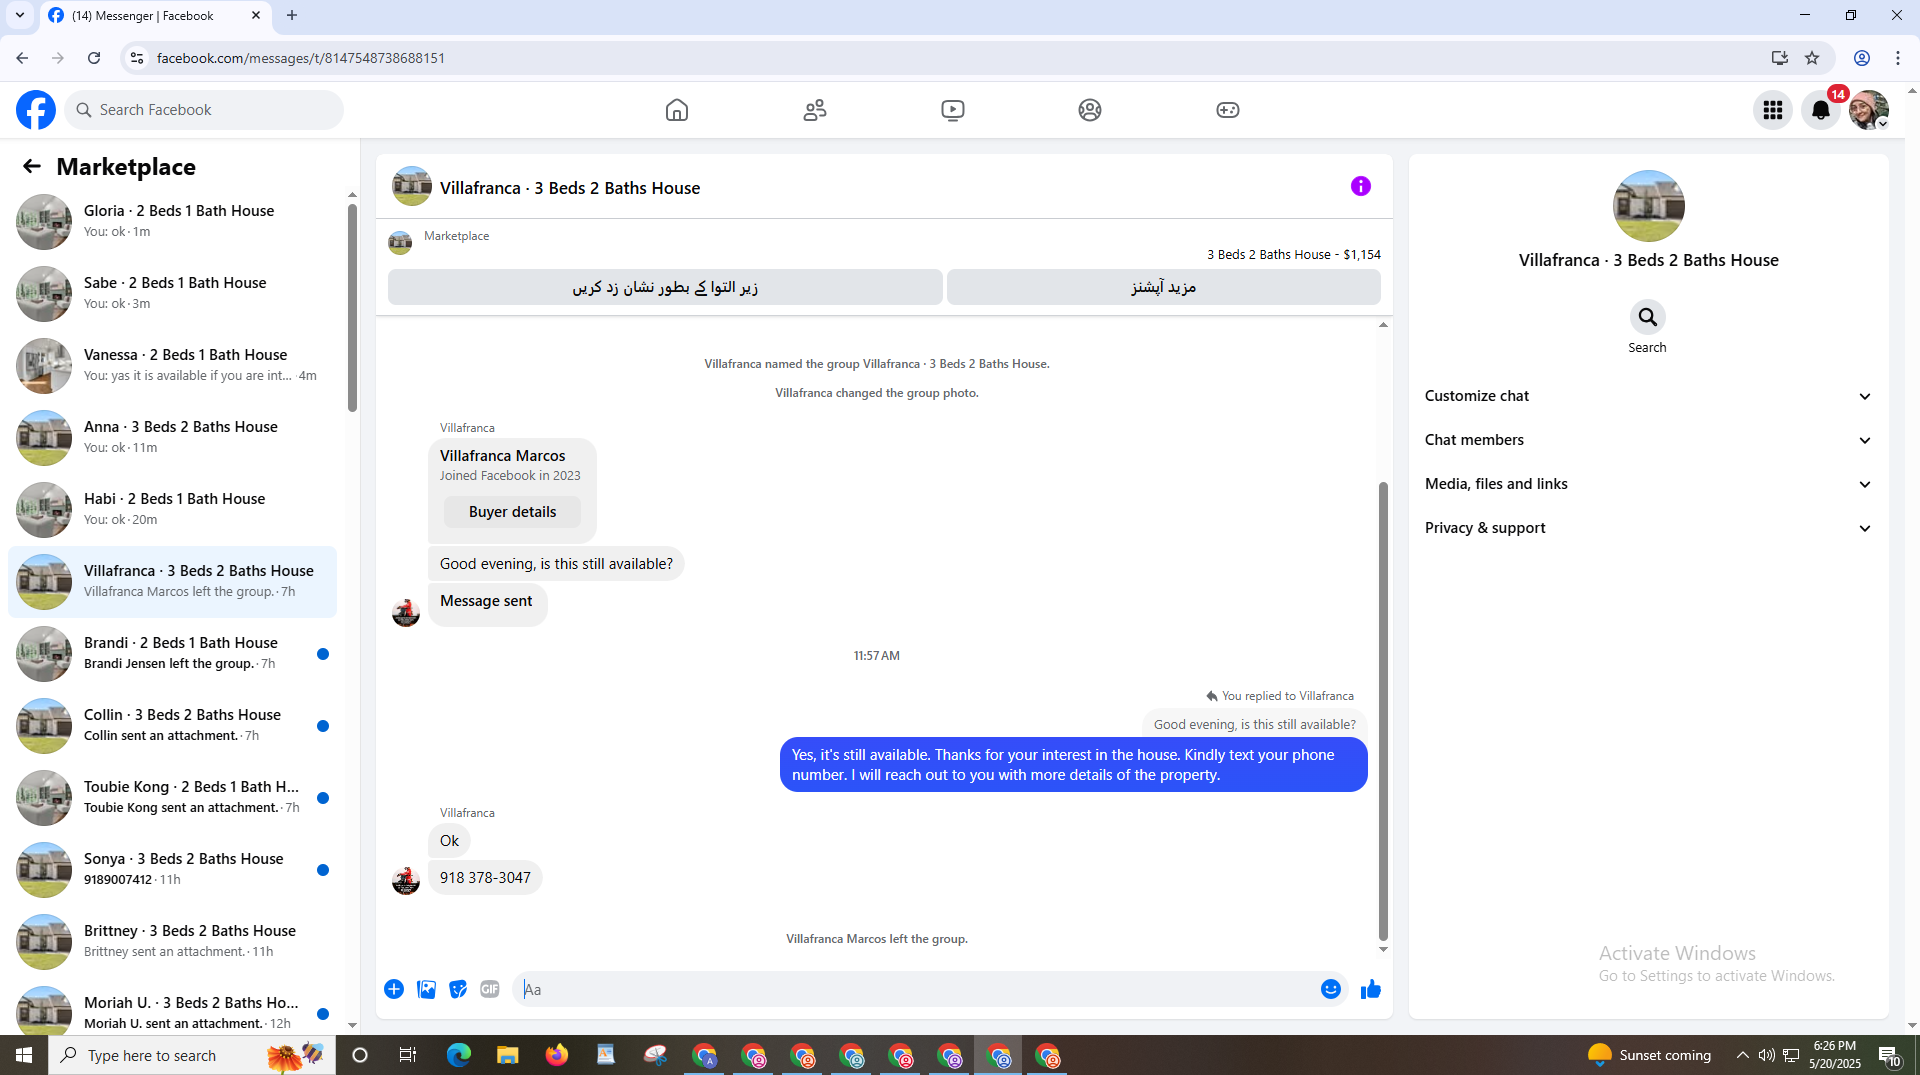This screenshot has height=1075, width=1920.
Task: Click the group photo in right panel
Action: coord(1648,206)
